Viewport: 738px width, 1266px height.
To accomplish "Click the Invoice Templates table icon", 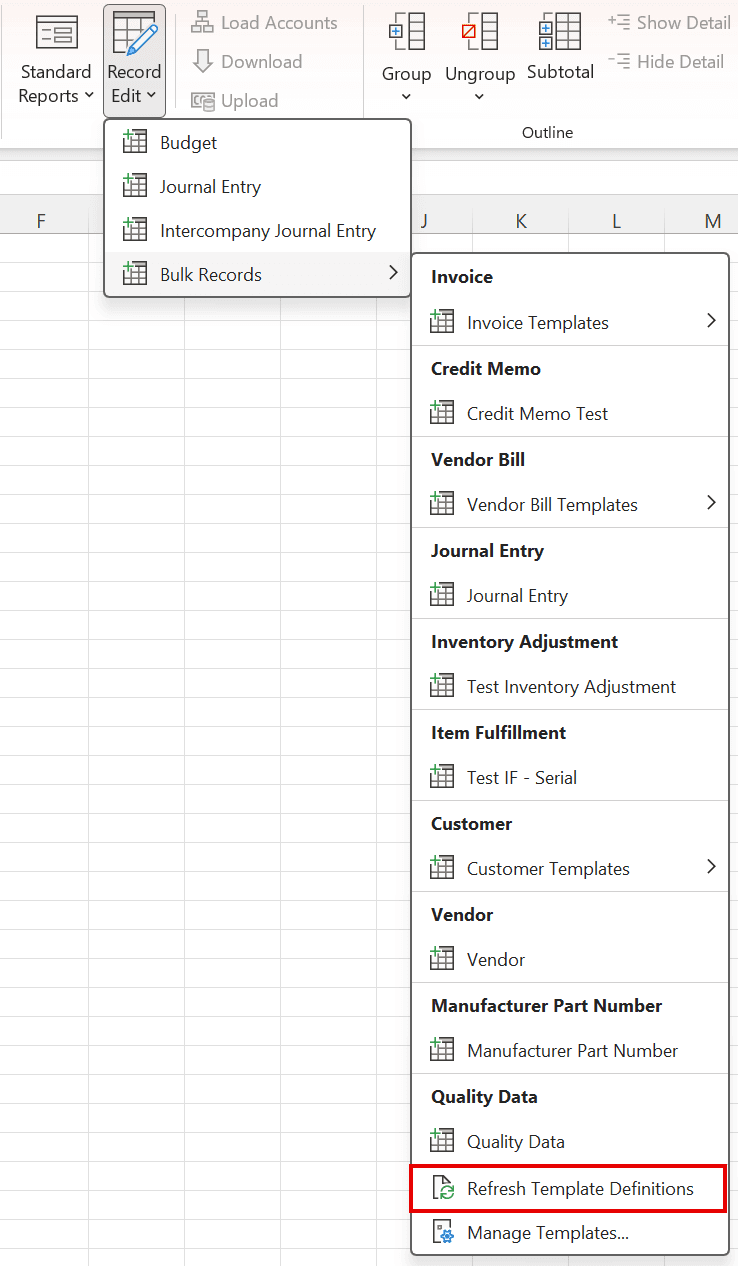I will tap(441, 322).
